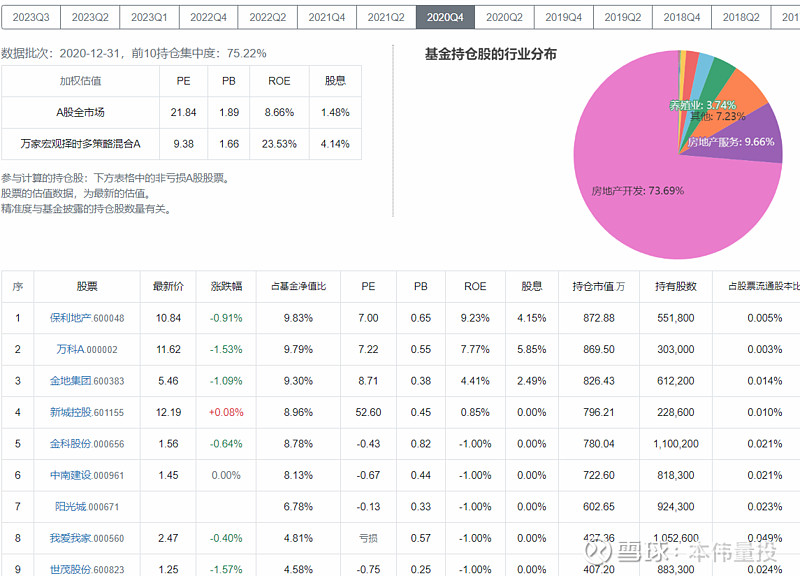Select the 2023Q1 period tab
This screenshot has width=800, height=576.
click(149, 17)
